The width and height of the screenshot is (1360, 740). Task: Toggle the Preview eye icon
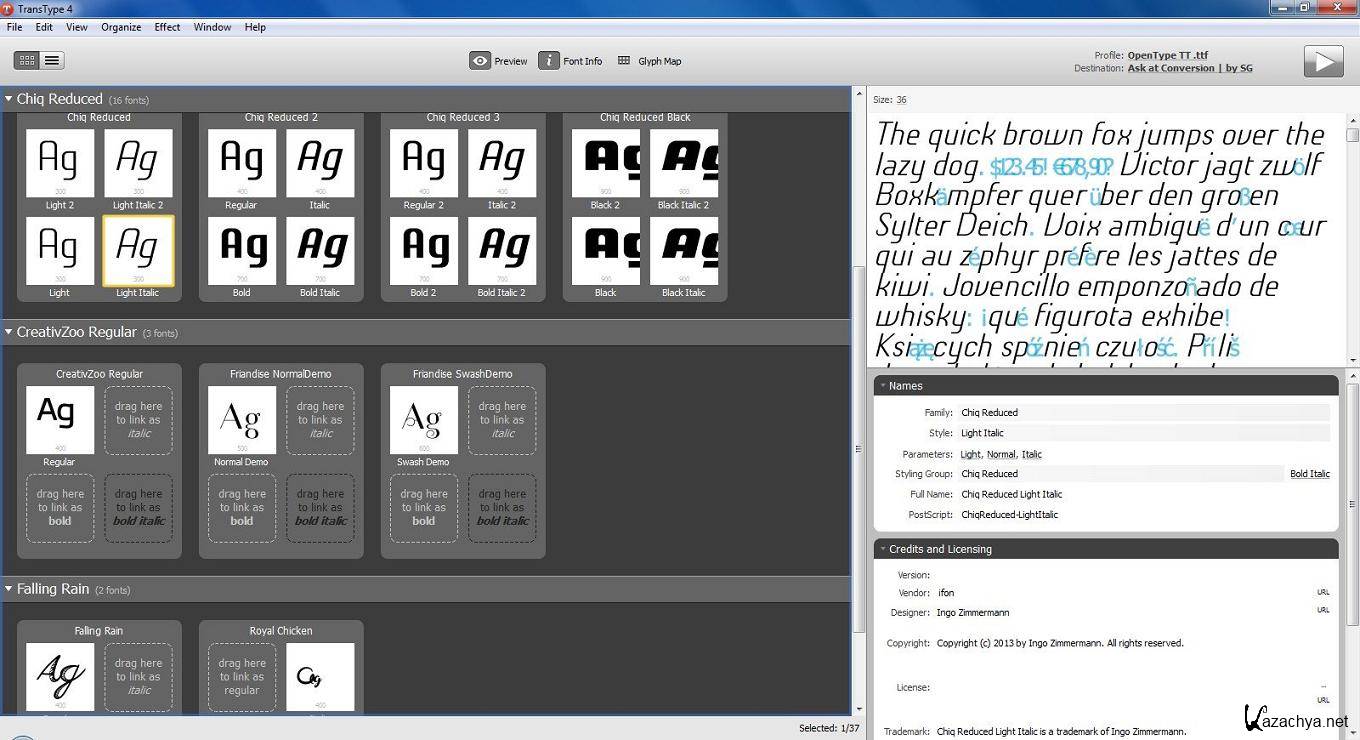pos(480,61)
